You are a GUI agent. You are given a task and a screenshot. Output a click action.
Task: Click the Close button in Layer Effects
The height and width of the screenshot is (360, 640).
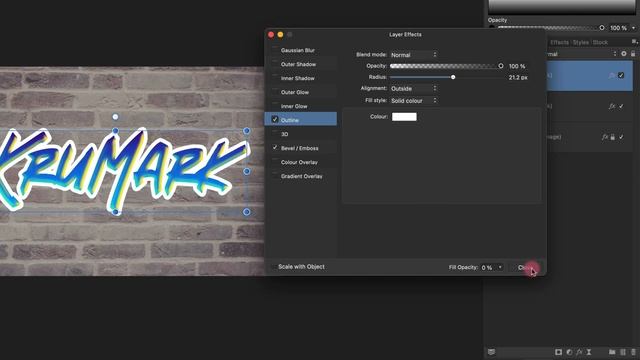pyautogui.click(x=527, y=268)
